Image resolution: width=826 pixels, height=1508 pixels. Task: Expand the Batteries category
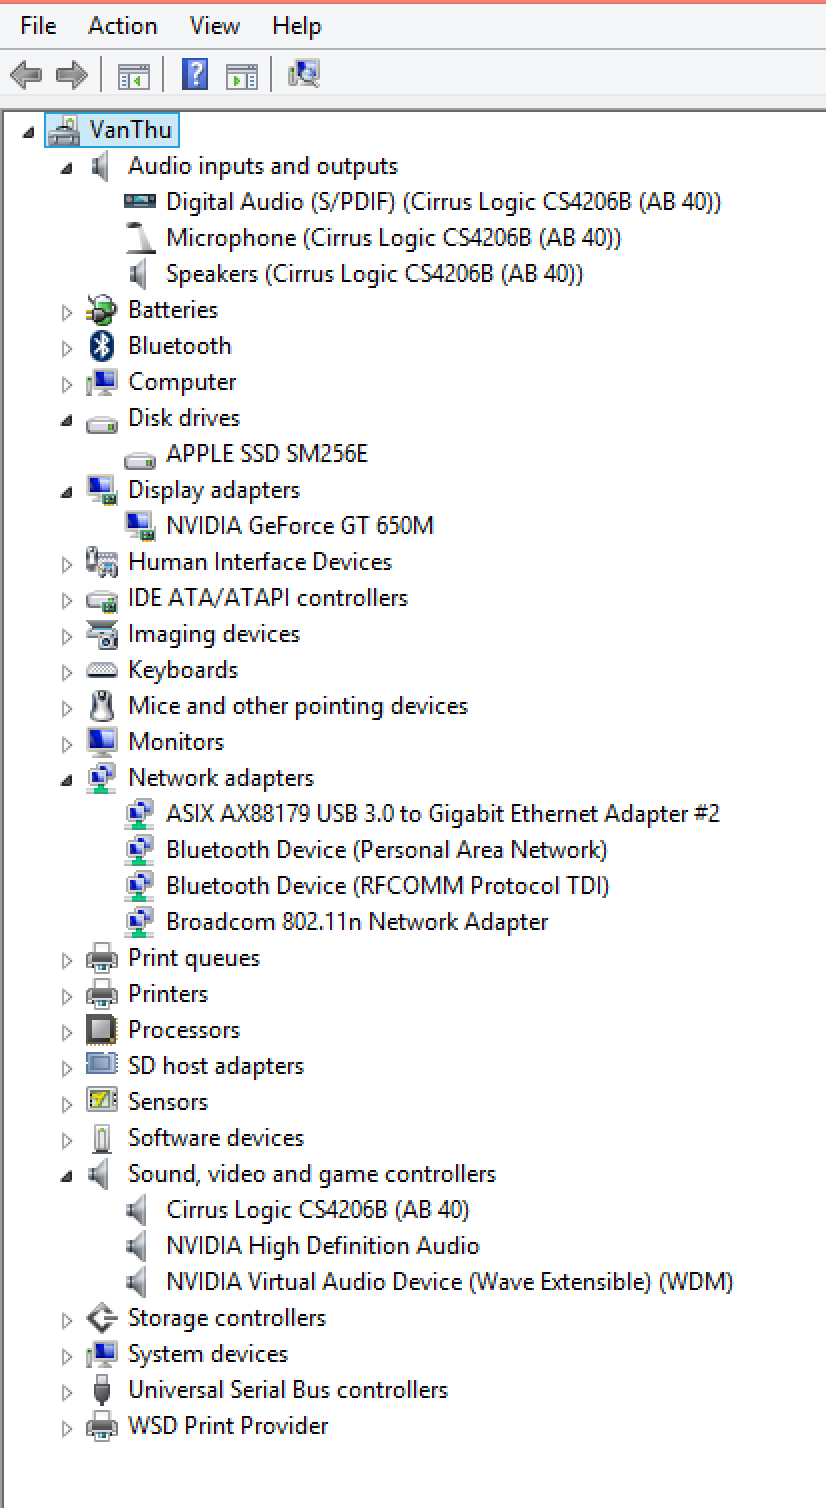click(x=67, y=312)
